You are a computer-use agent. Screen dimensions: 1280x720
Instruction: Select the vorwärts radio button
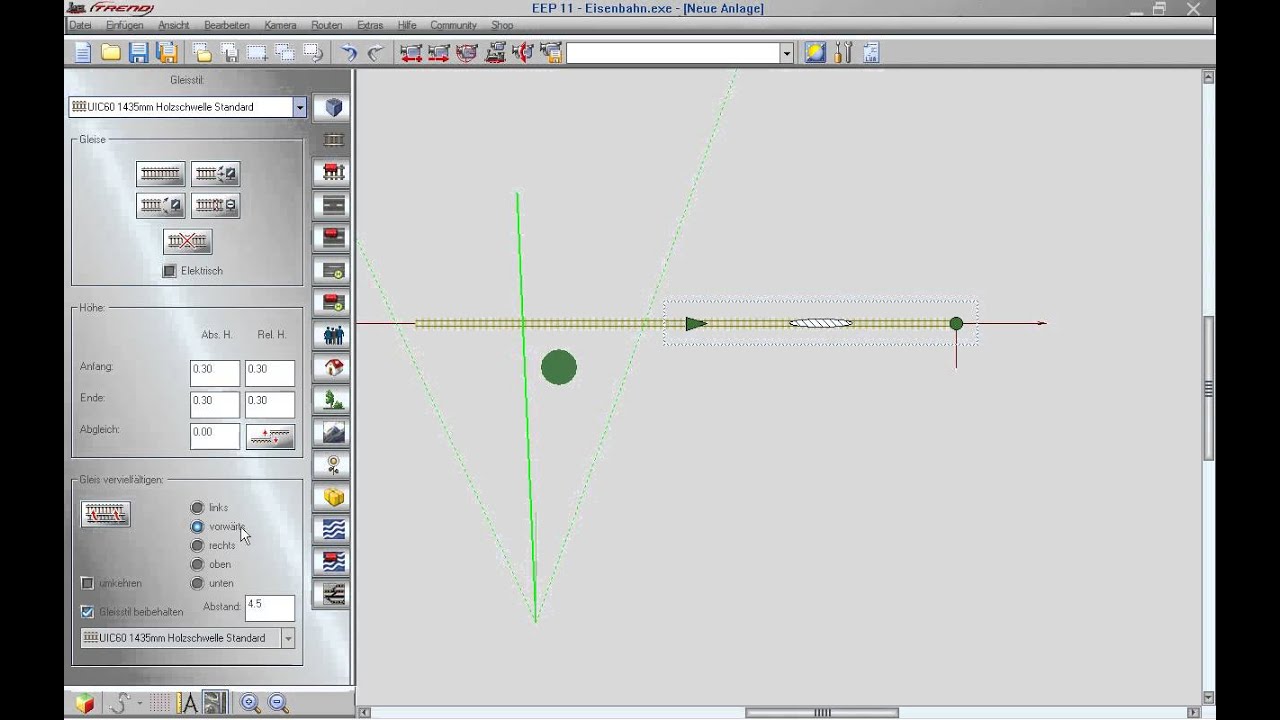197,527
